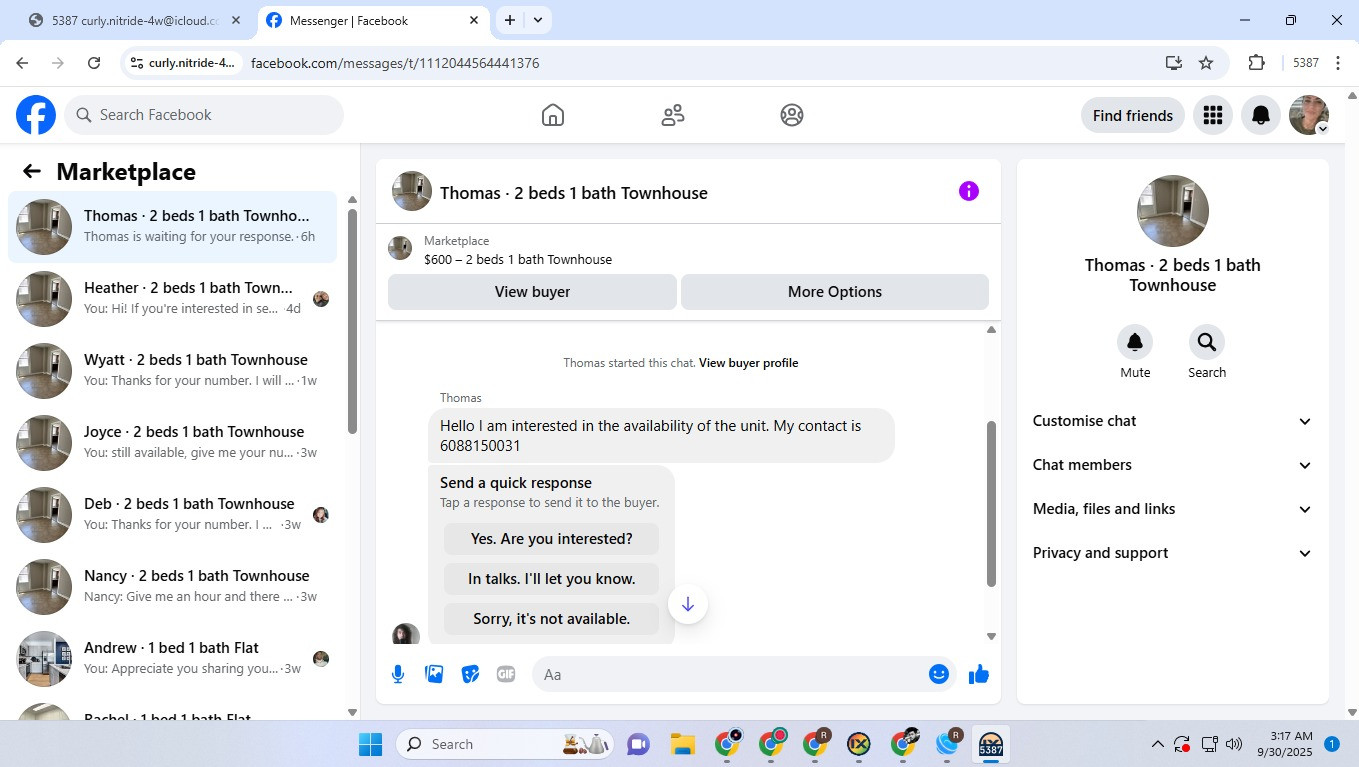Search in conversation using magnifier icon
The image size is (1359, 767).
[x=1207, y=342]
